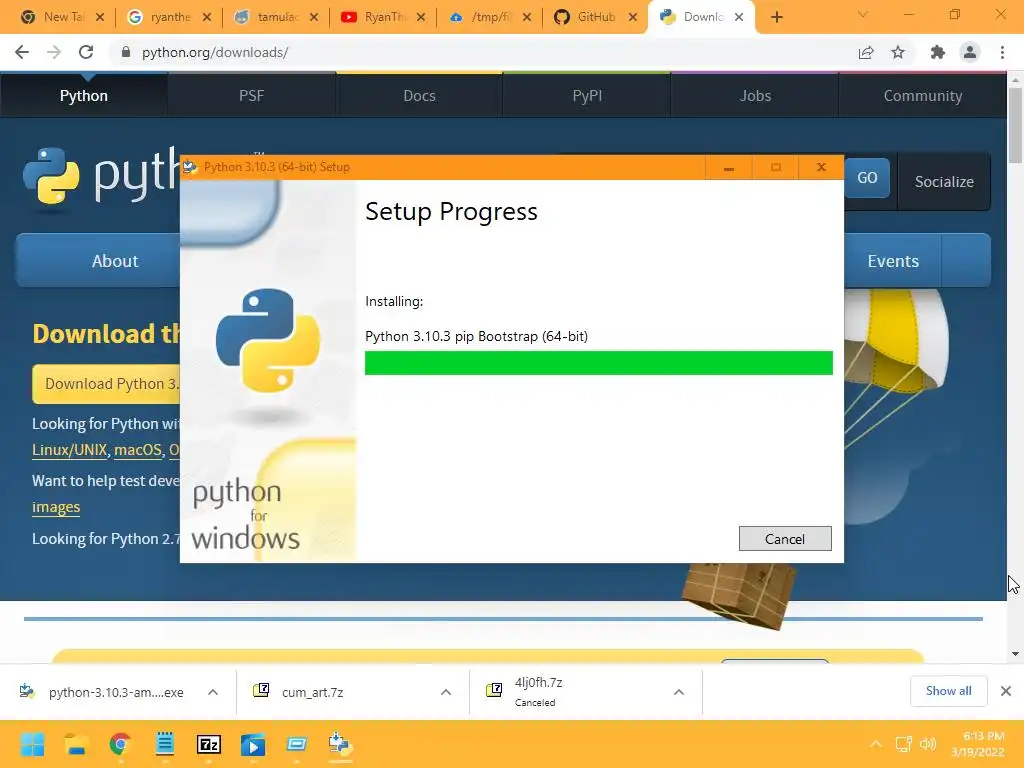Open the Community site menu item
1024x768 pixels.
pos(923,95)
